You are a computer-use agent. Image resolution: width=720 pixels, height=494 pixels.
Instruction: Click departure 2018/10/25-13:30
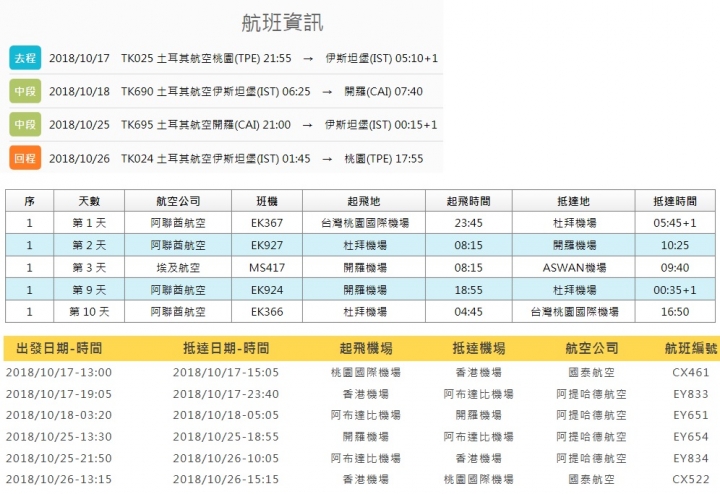click(59, 437)
